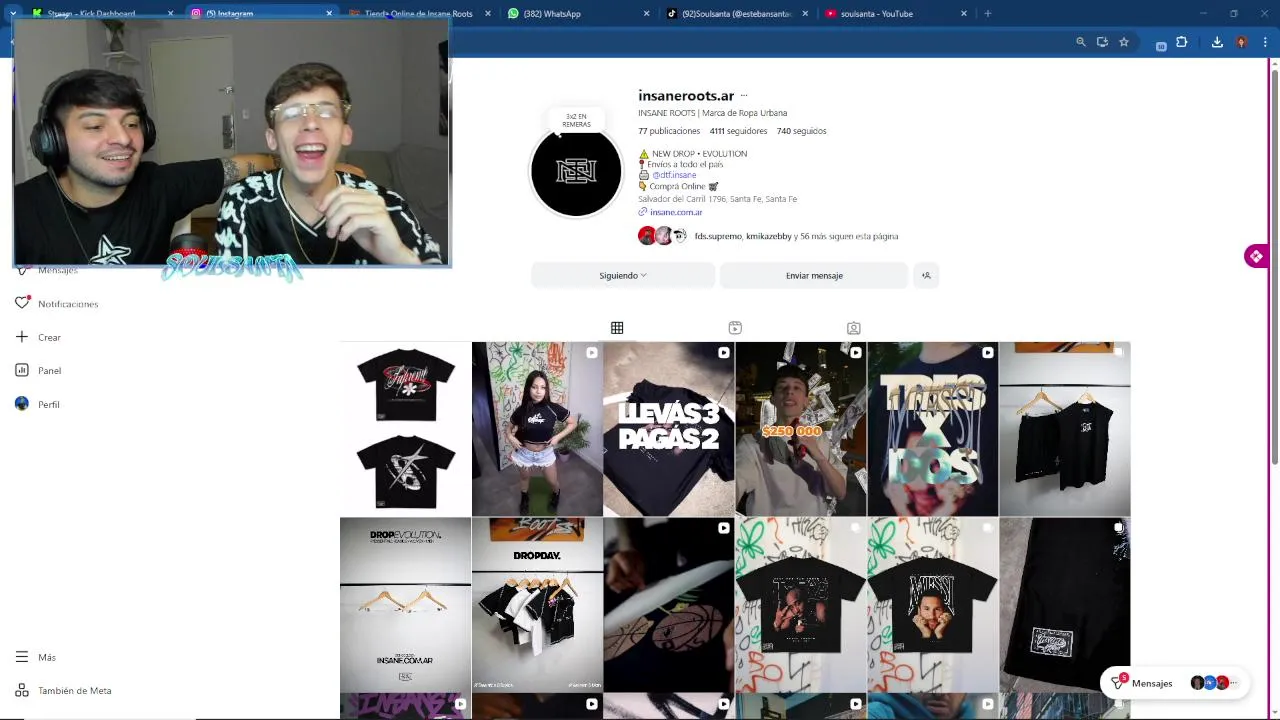Screen dimensions: 1280x720
Task: Click the 3x2 EN REMERAS note bubble
Action: (x=576, y=121)
